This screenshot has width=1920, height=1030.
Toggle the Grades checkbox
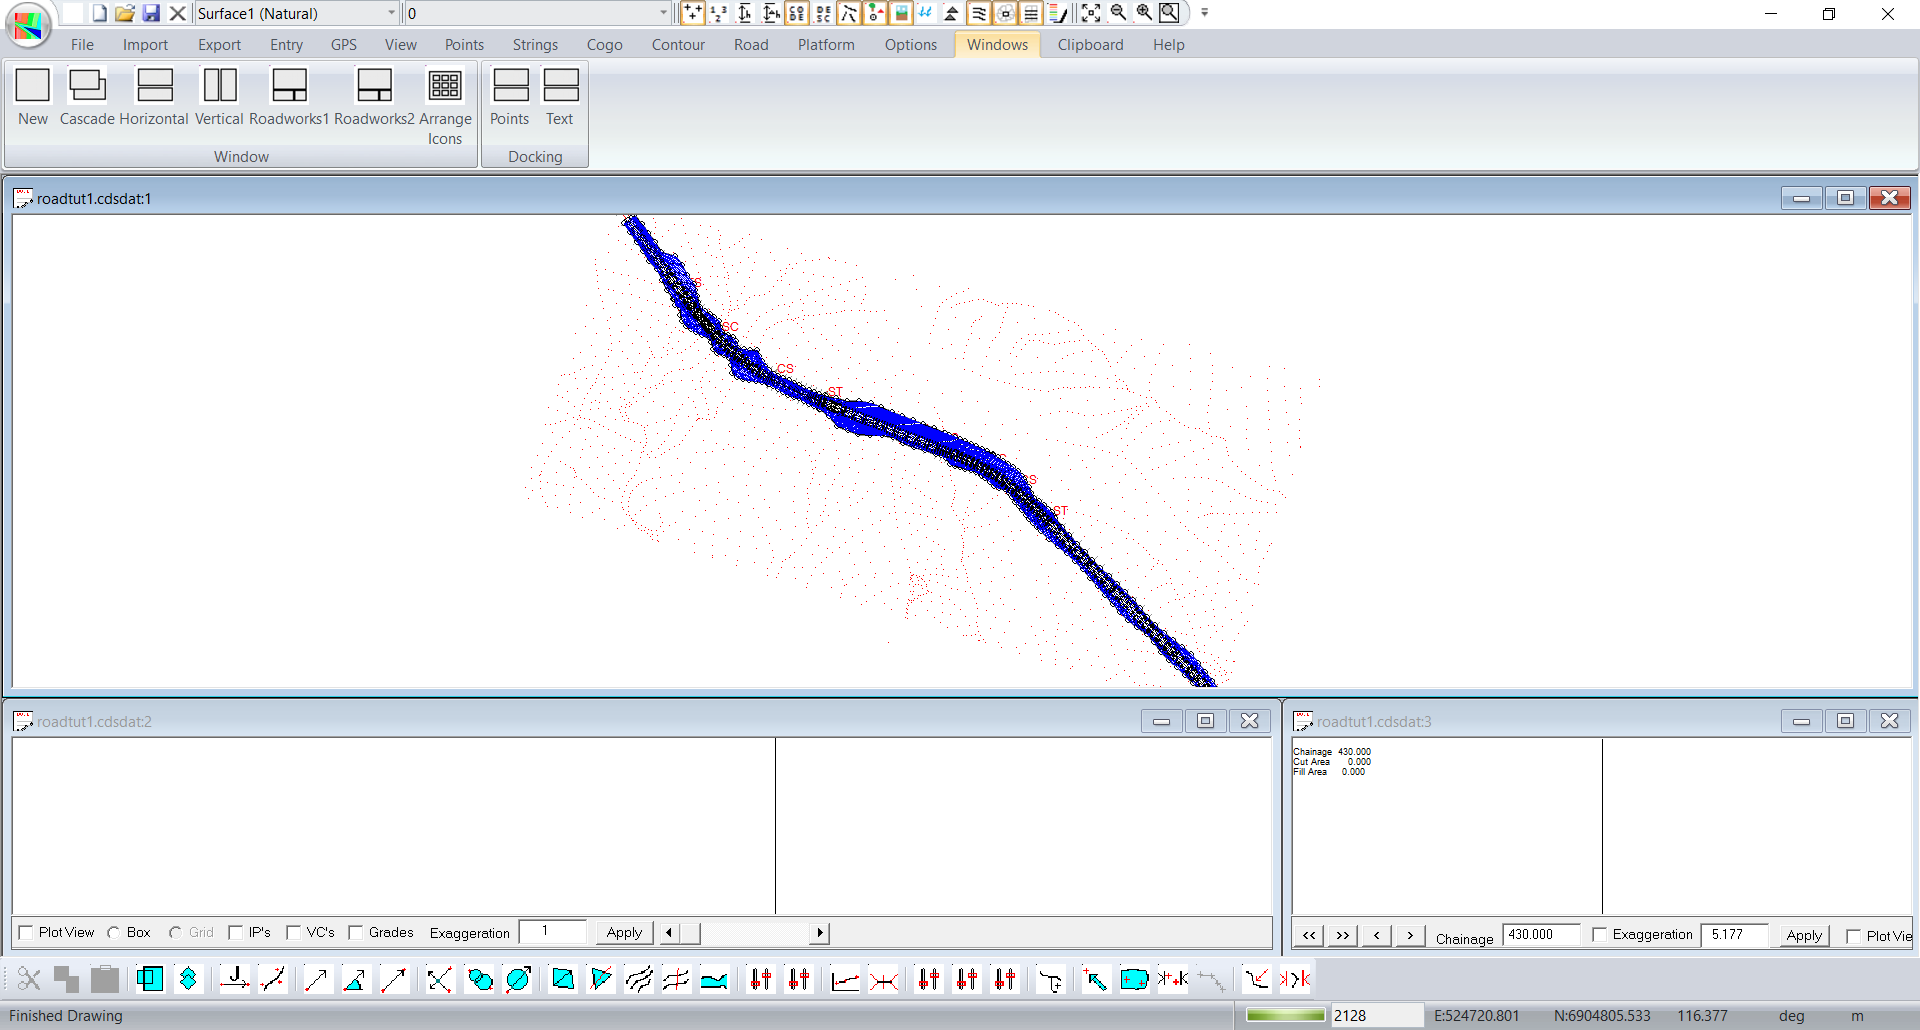[x=356, y=932]
